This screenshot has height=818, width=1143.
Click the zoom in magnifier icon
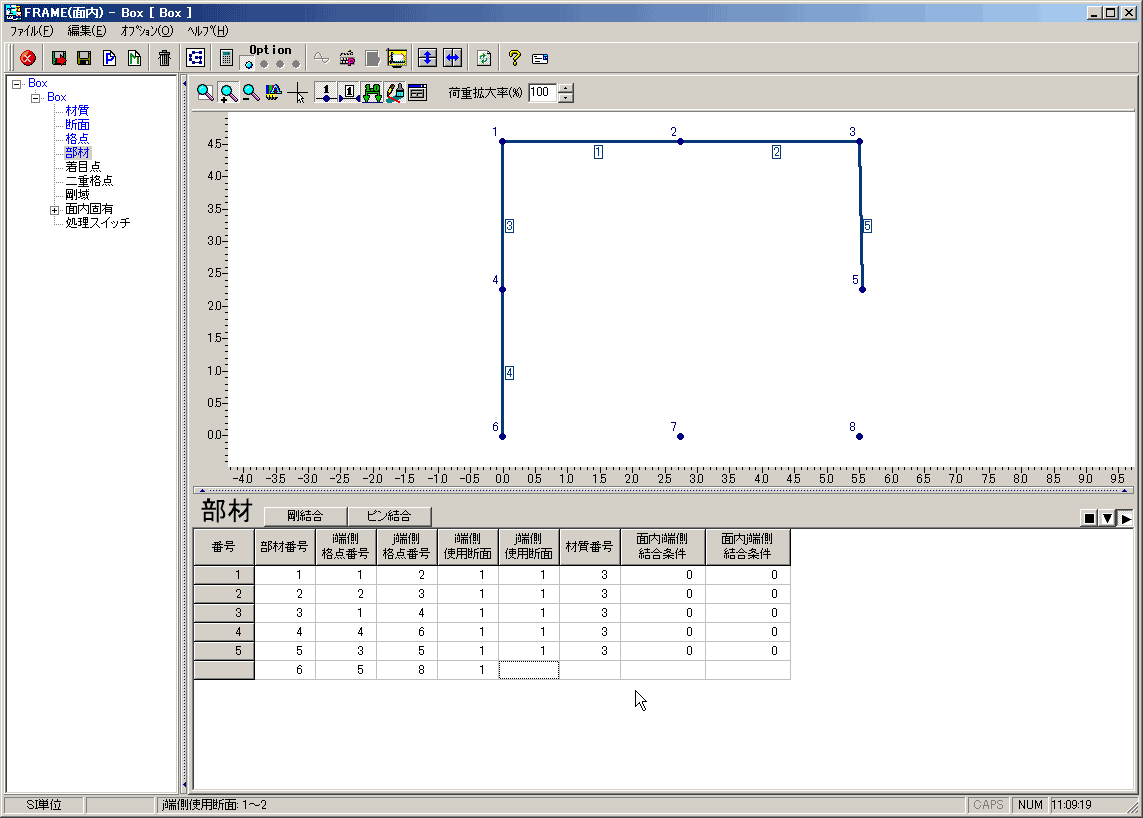pos(228,93)
